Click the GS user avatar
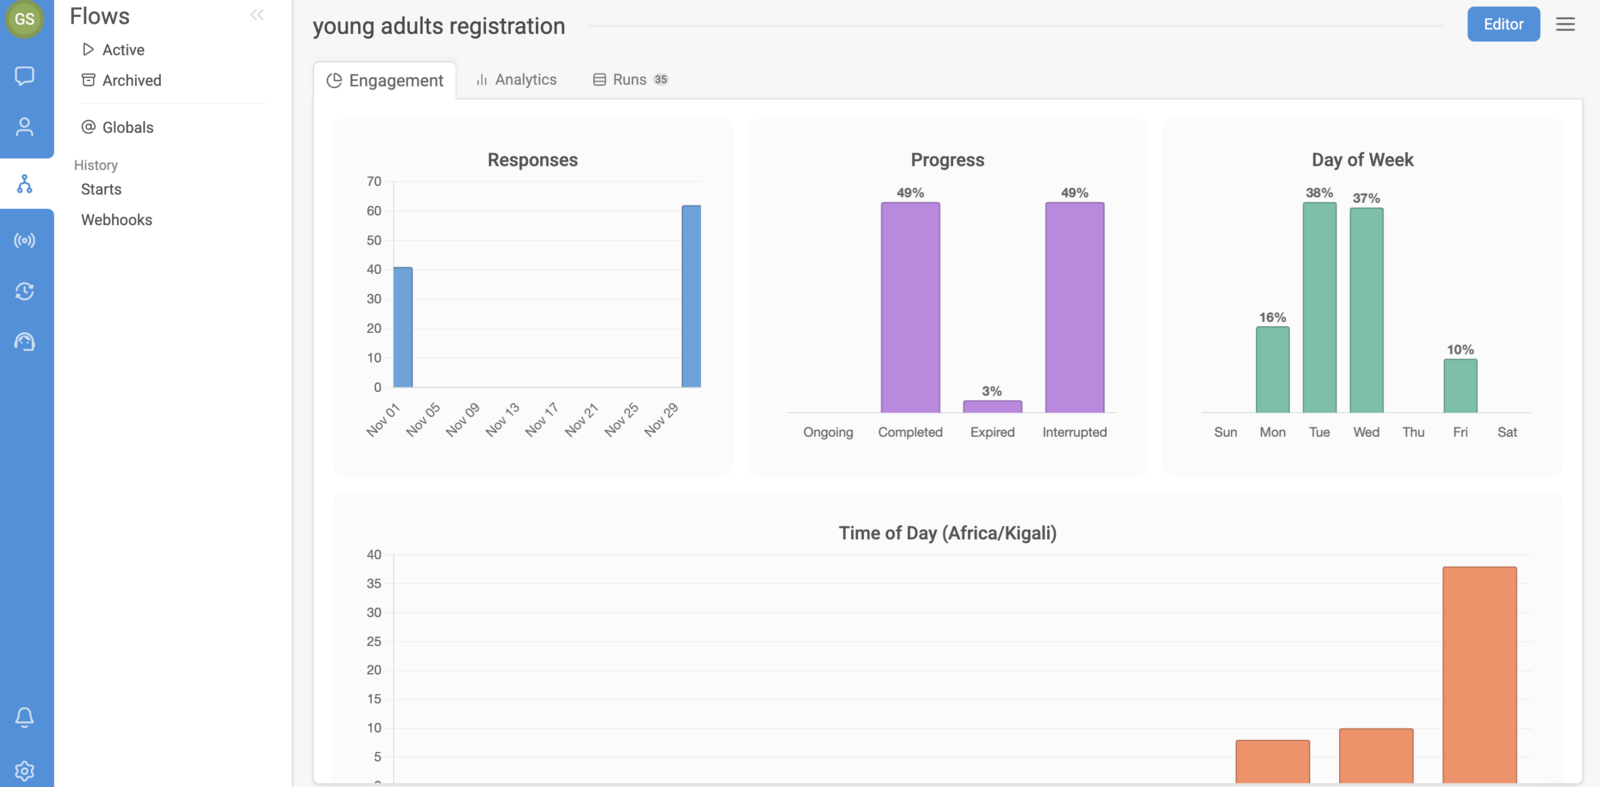This screenshot has width=1600, height=787. tap(25, 19)
